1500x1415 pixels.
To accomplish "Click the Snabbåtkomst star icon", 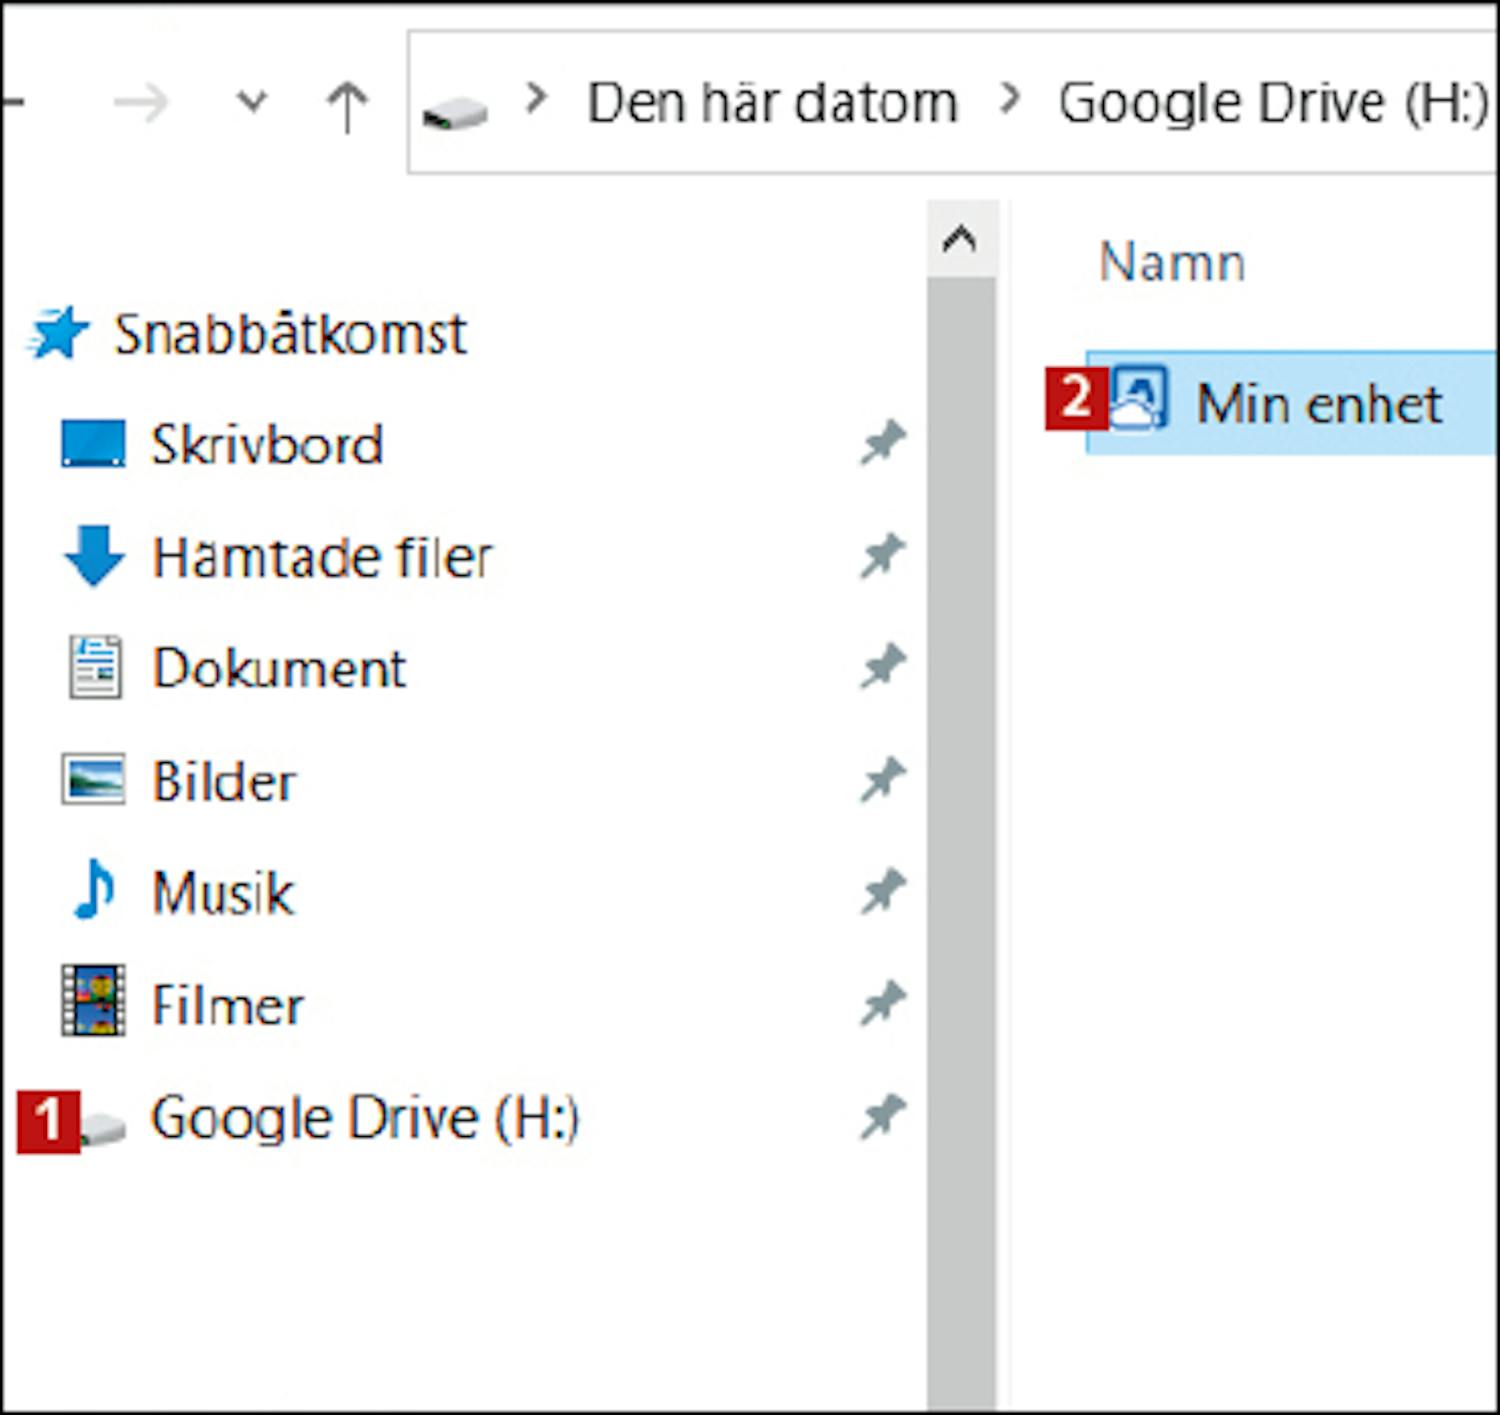I will [x=58, y=334].
